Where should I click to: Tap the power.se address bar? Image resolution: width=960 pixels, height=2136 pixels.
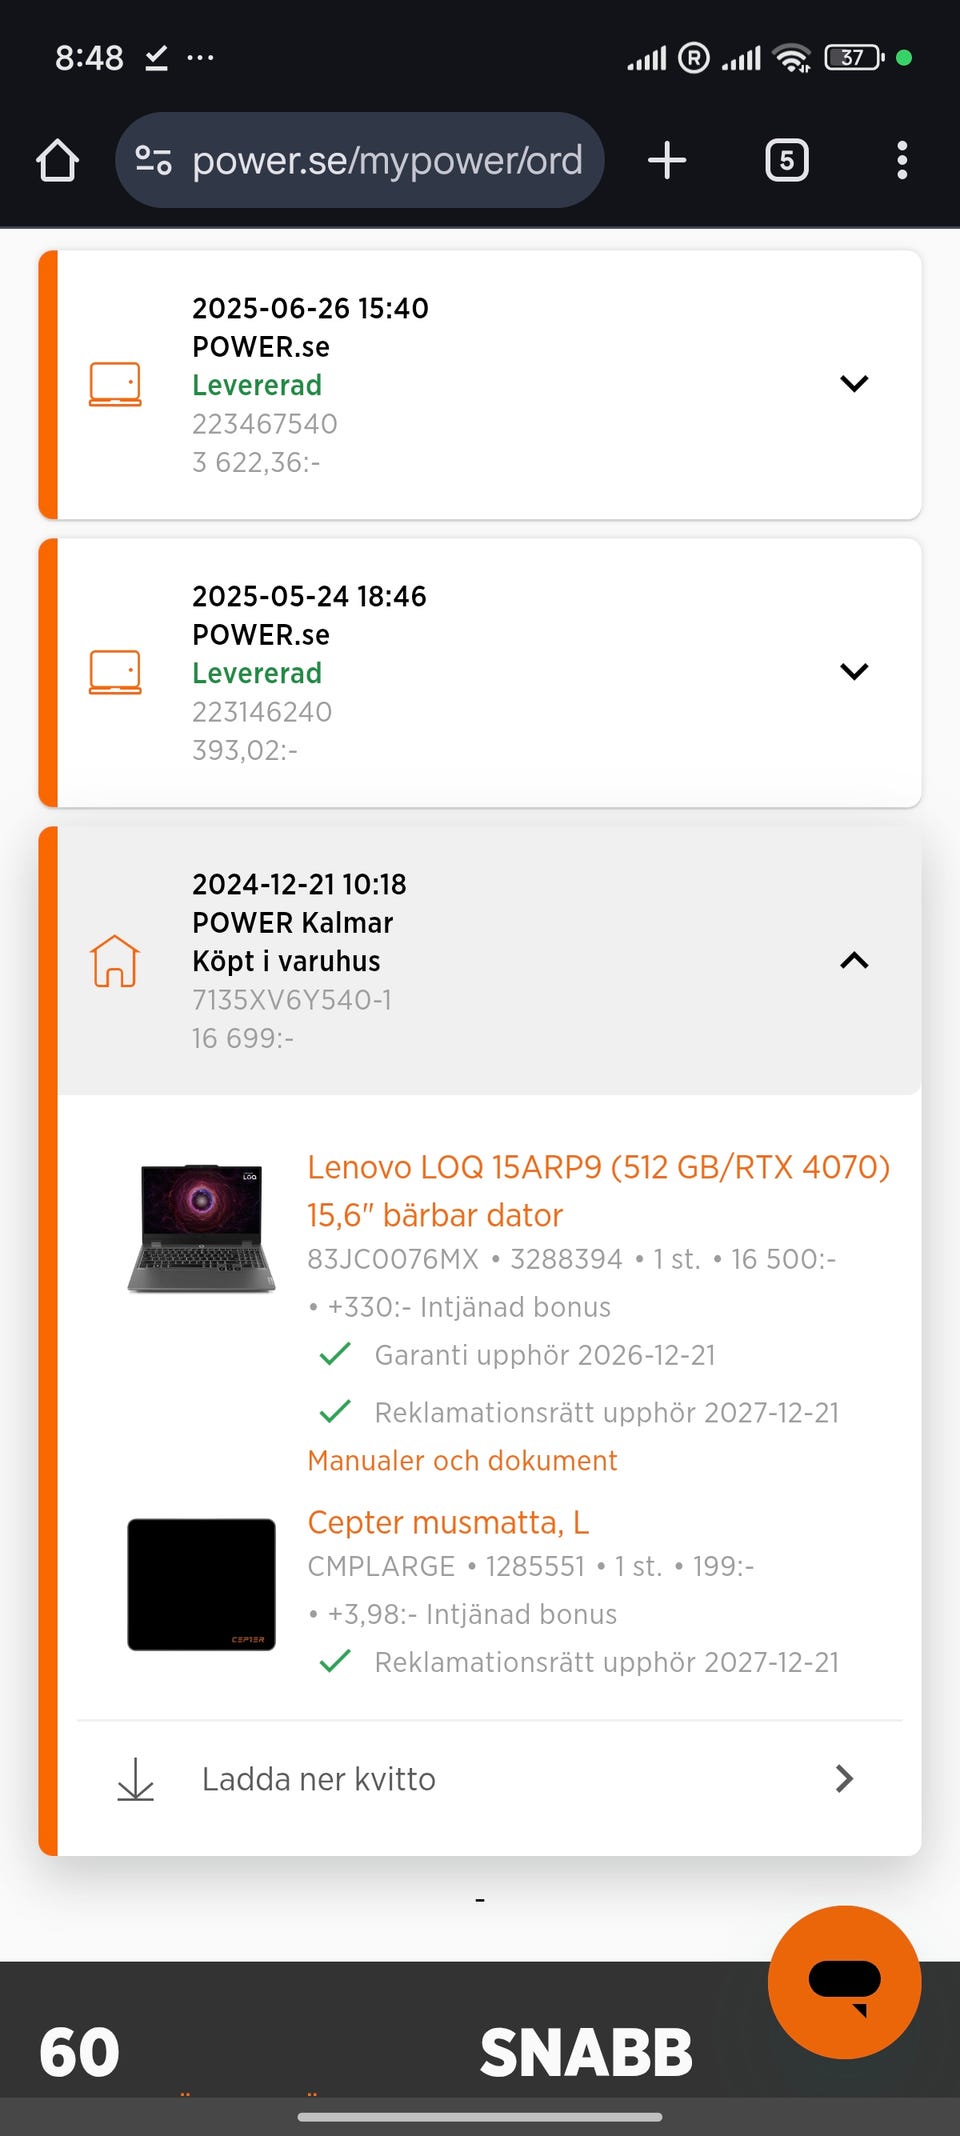pyautogui.click(x=387, y=160)
